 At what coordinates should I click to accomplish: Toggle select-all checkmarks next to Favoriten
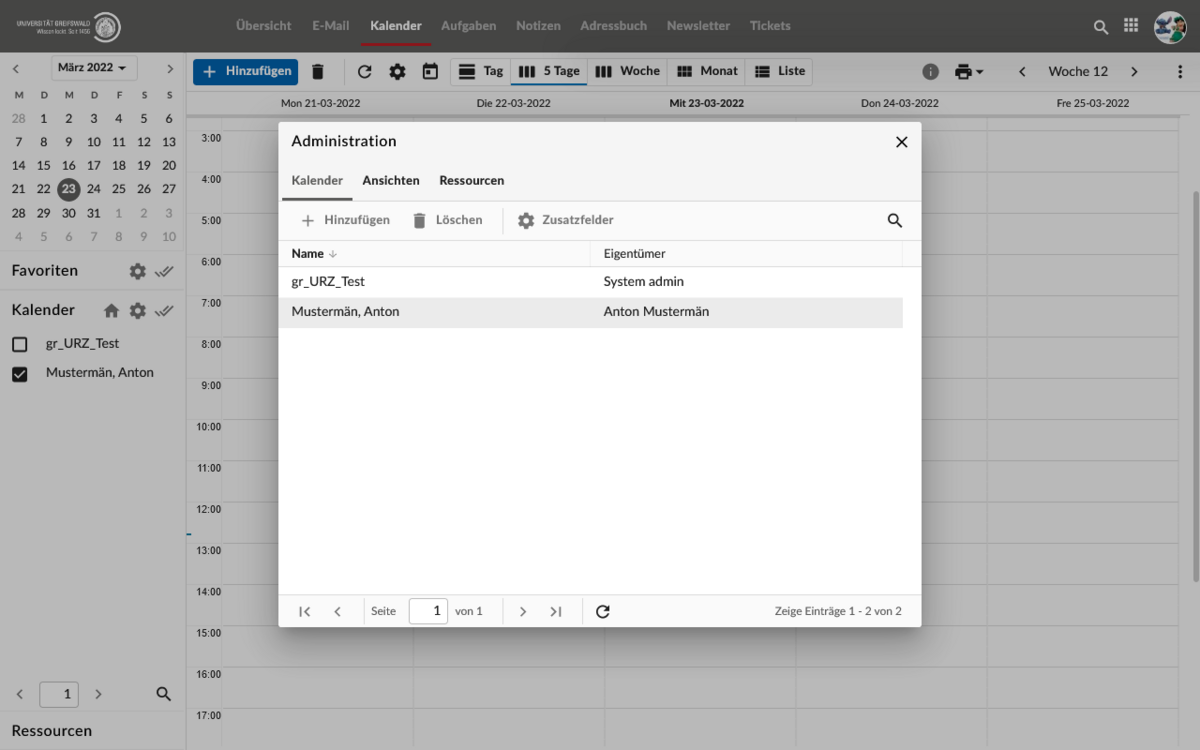(165, 271)
